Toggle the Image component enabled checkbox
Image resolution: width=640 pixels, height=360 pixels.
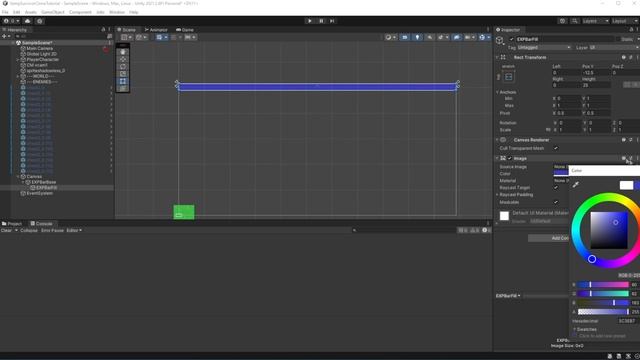(510, 158)
